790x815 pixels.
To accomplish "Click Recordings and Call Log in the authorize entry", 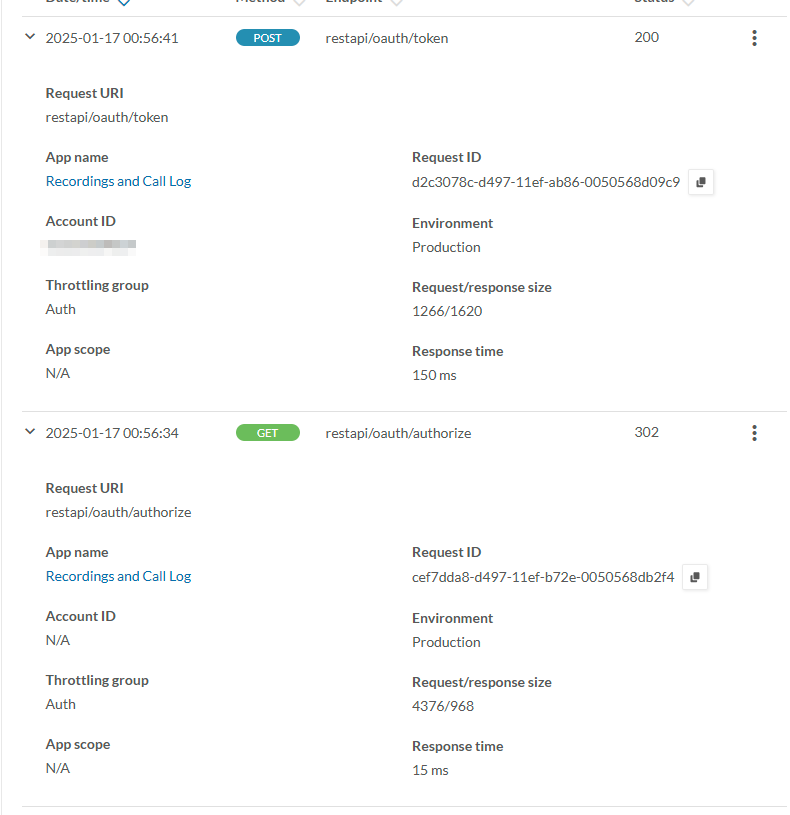I will click(118, 576).
